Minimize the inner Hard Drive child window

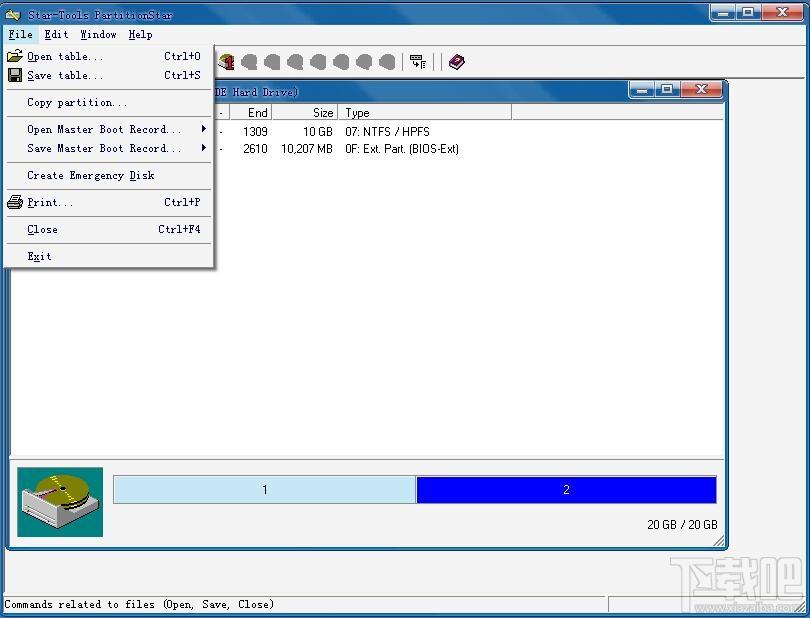pos(642,90)
